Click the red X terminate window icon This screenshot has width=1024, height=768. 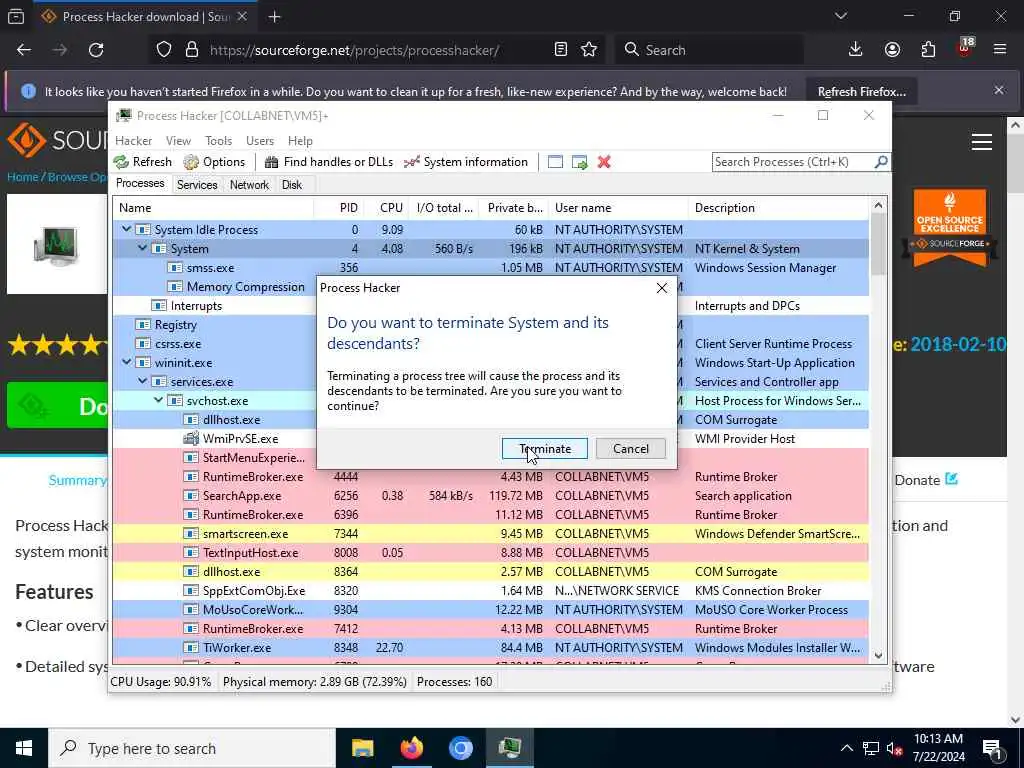[604, 162]
